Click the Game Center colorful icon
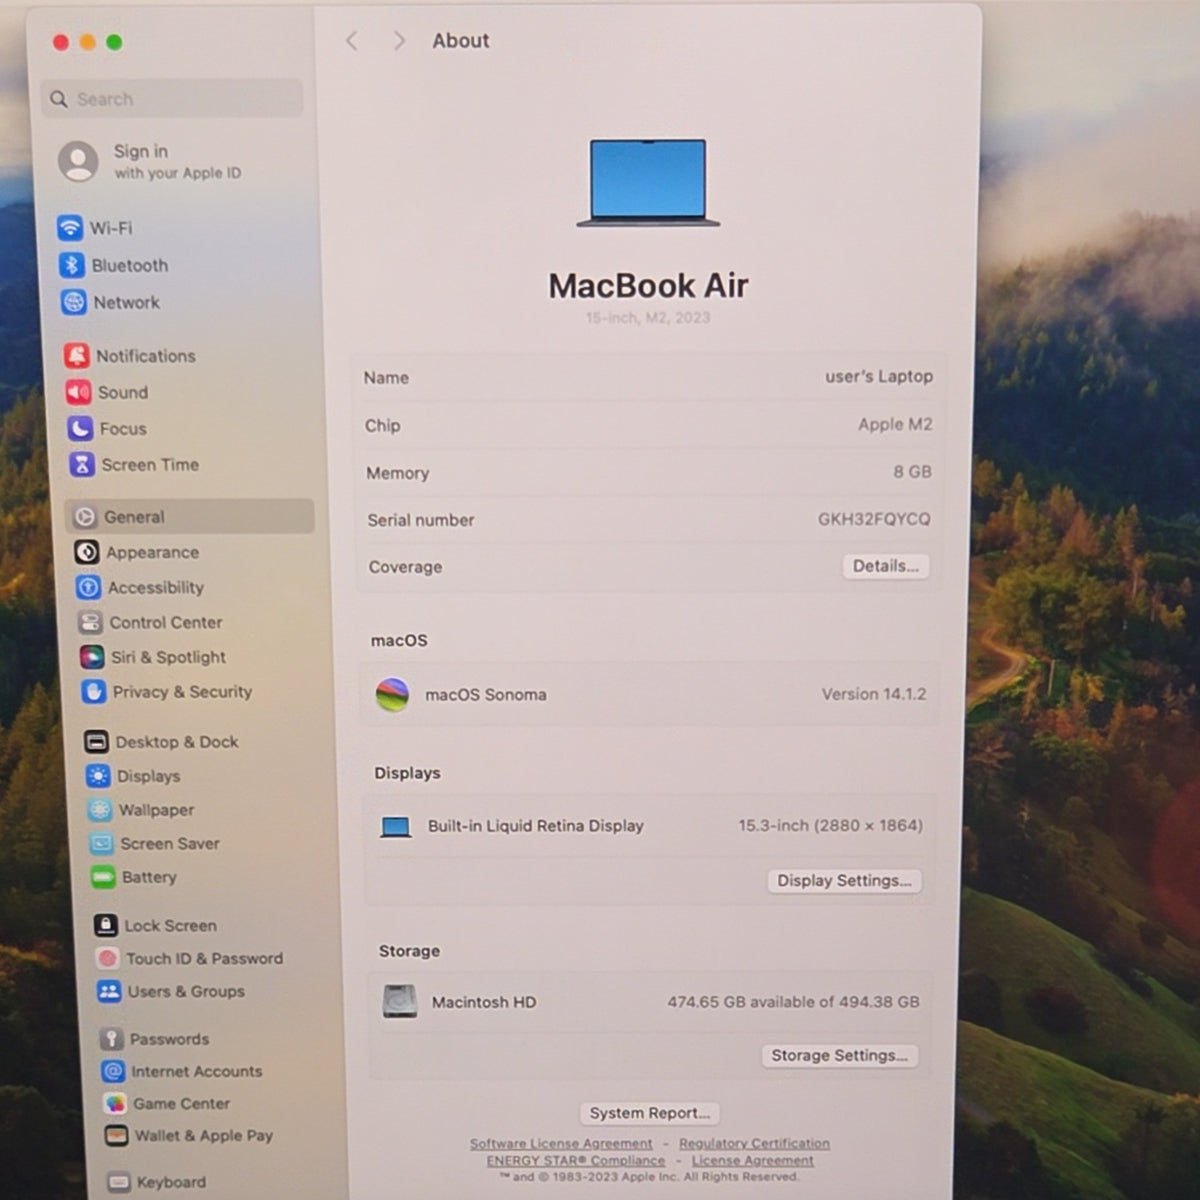This screenshot has width=1200, height=1200. (116, 1103)
